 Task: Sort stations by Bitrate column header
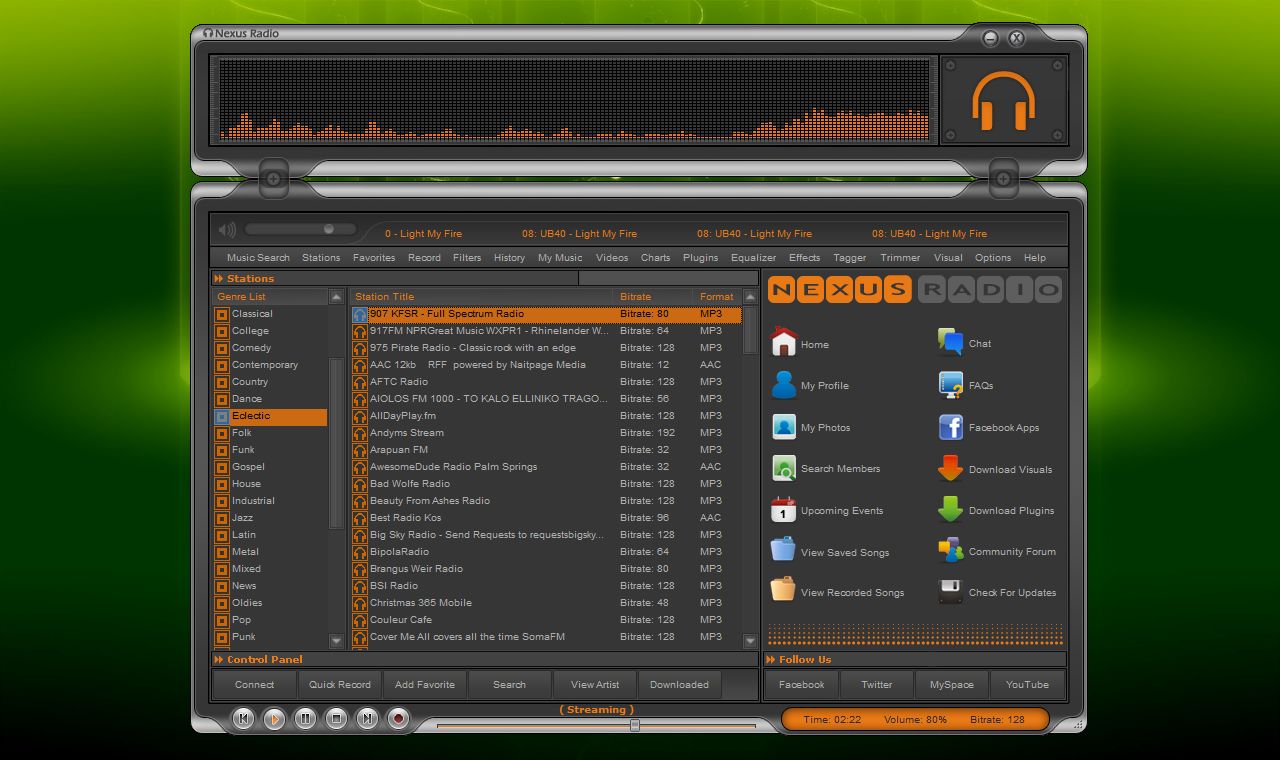pos(652,296)
